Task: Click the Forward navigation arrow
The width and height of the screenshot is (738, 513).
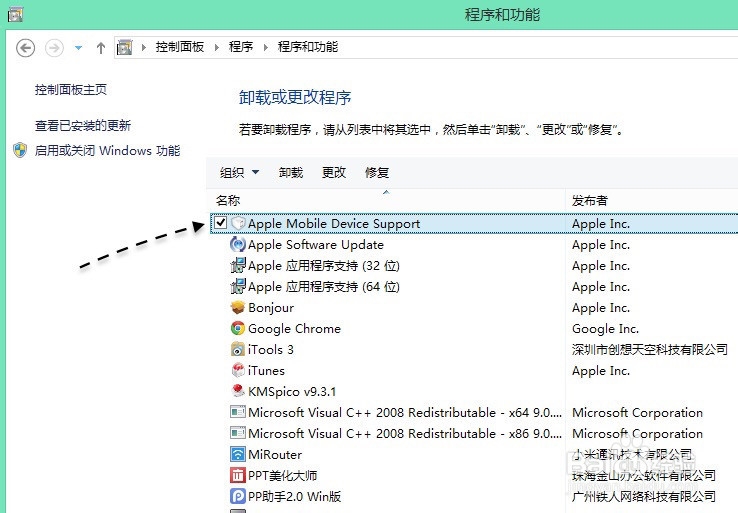Action: coord(54,48)
